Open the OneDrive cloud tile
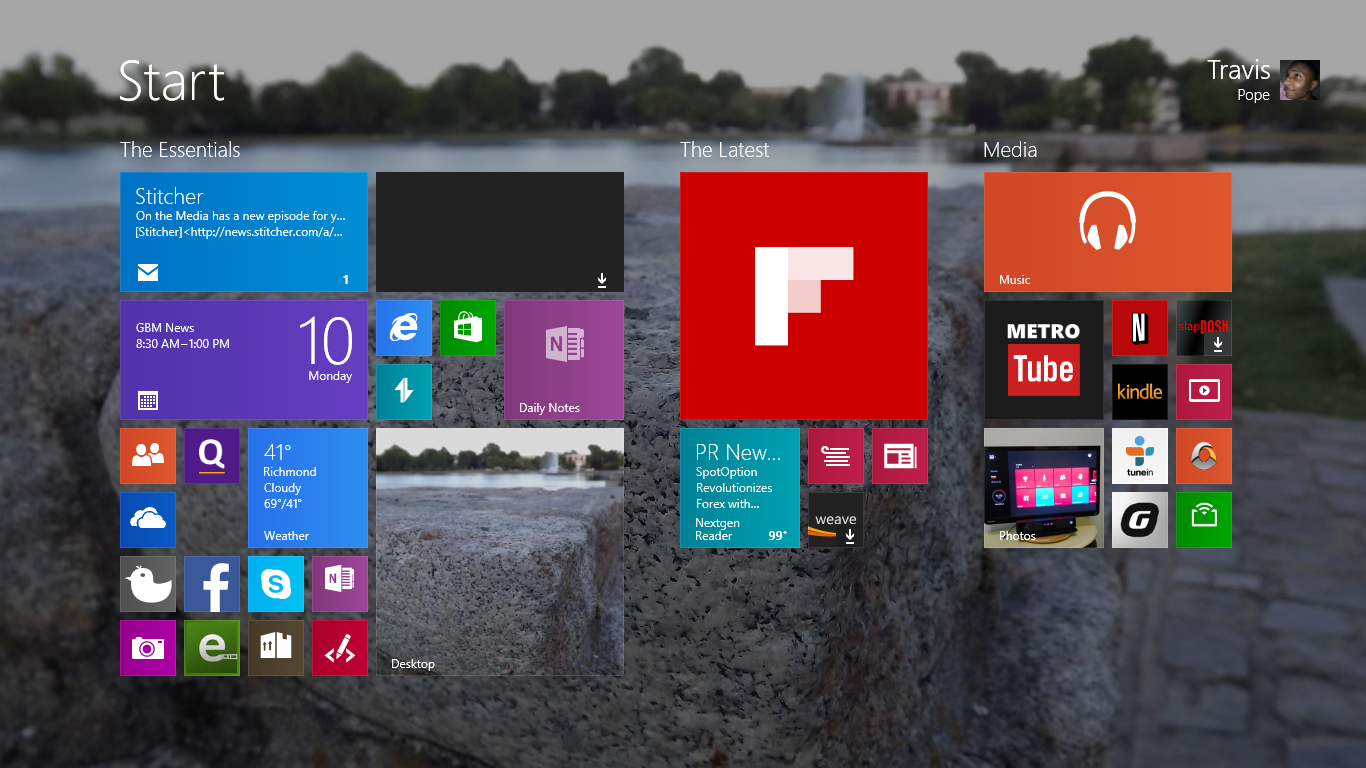The image size is (1366, 768). tap(148, 520)
